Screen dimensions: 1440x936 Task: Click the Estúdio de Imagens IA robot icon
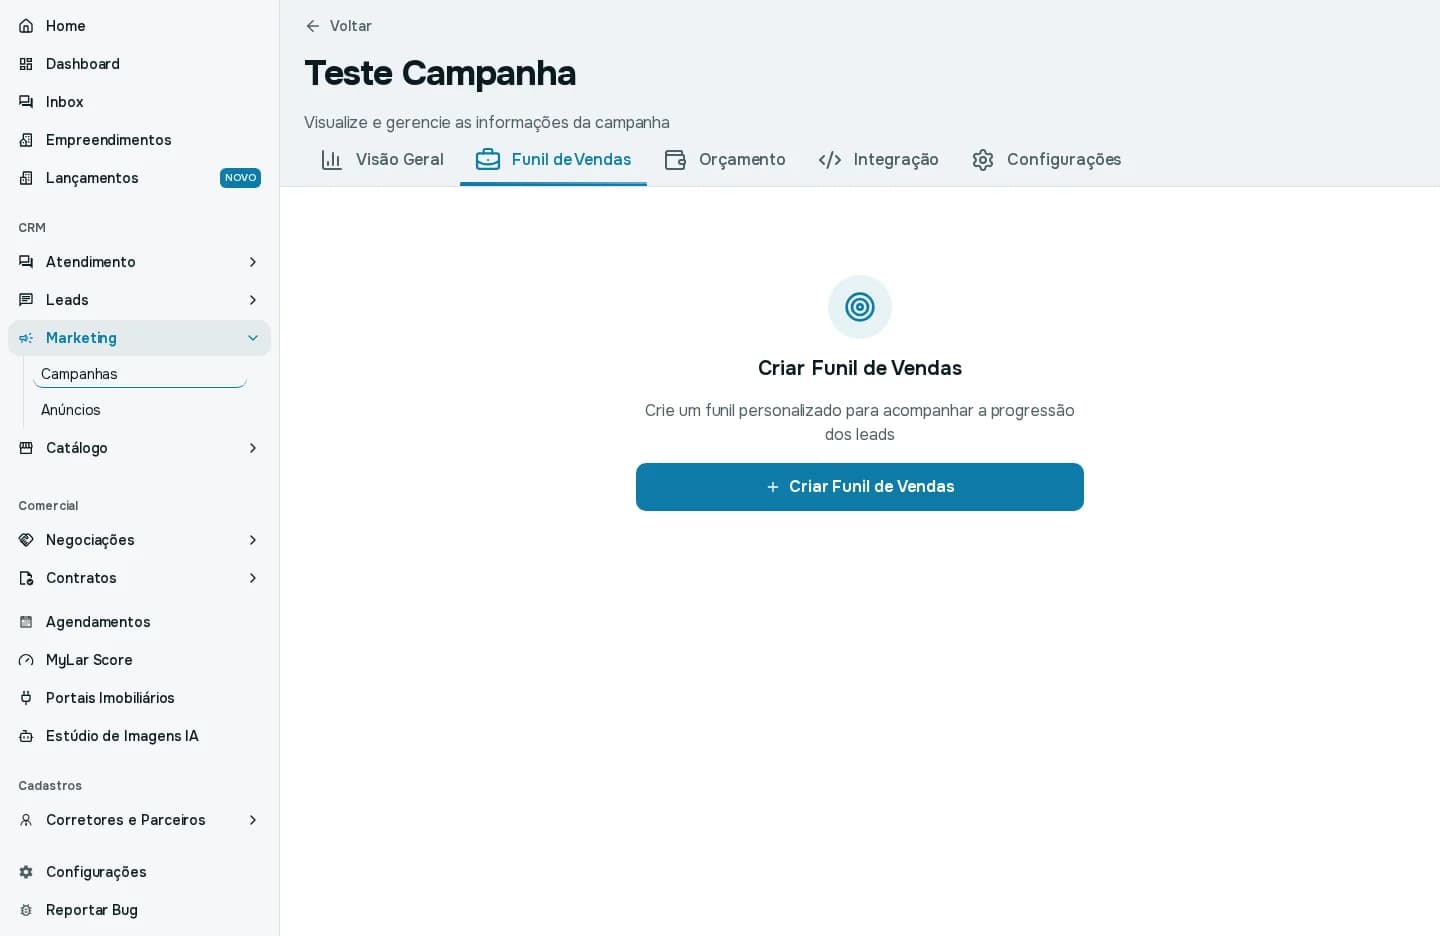[26, 736]
